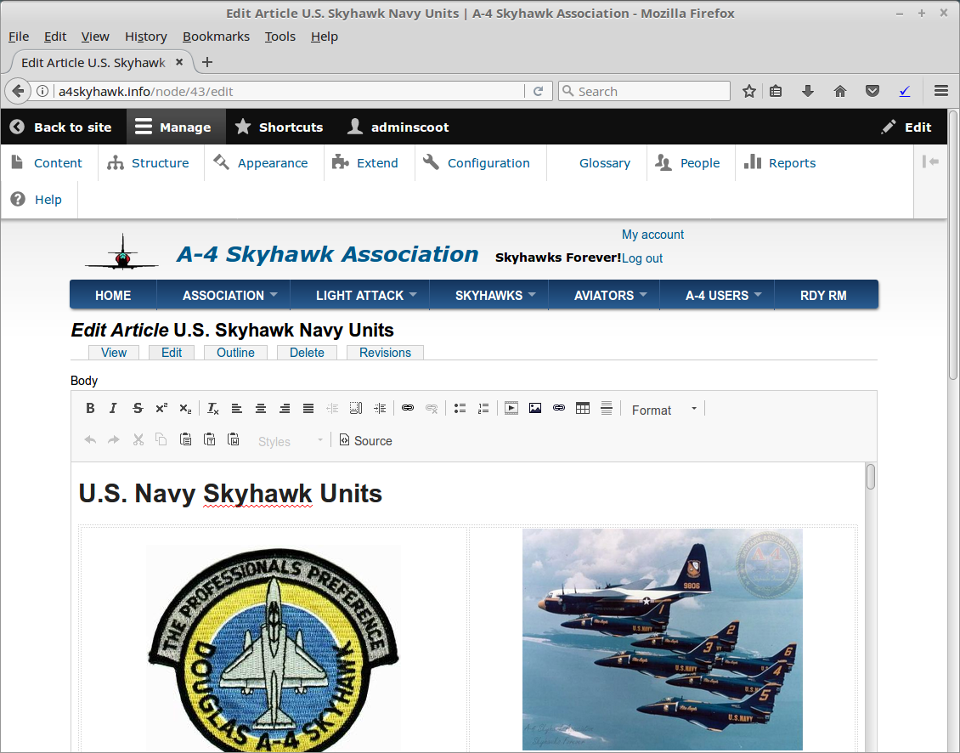The height and width of the screenshot is (753, 960).
Task: Insert an image into the body
Action: pyautogui.click(x=534, y=408)
